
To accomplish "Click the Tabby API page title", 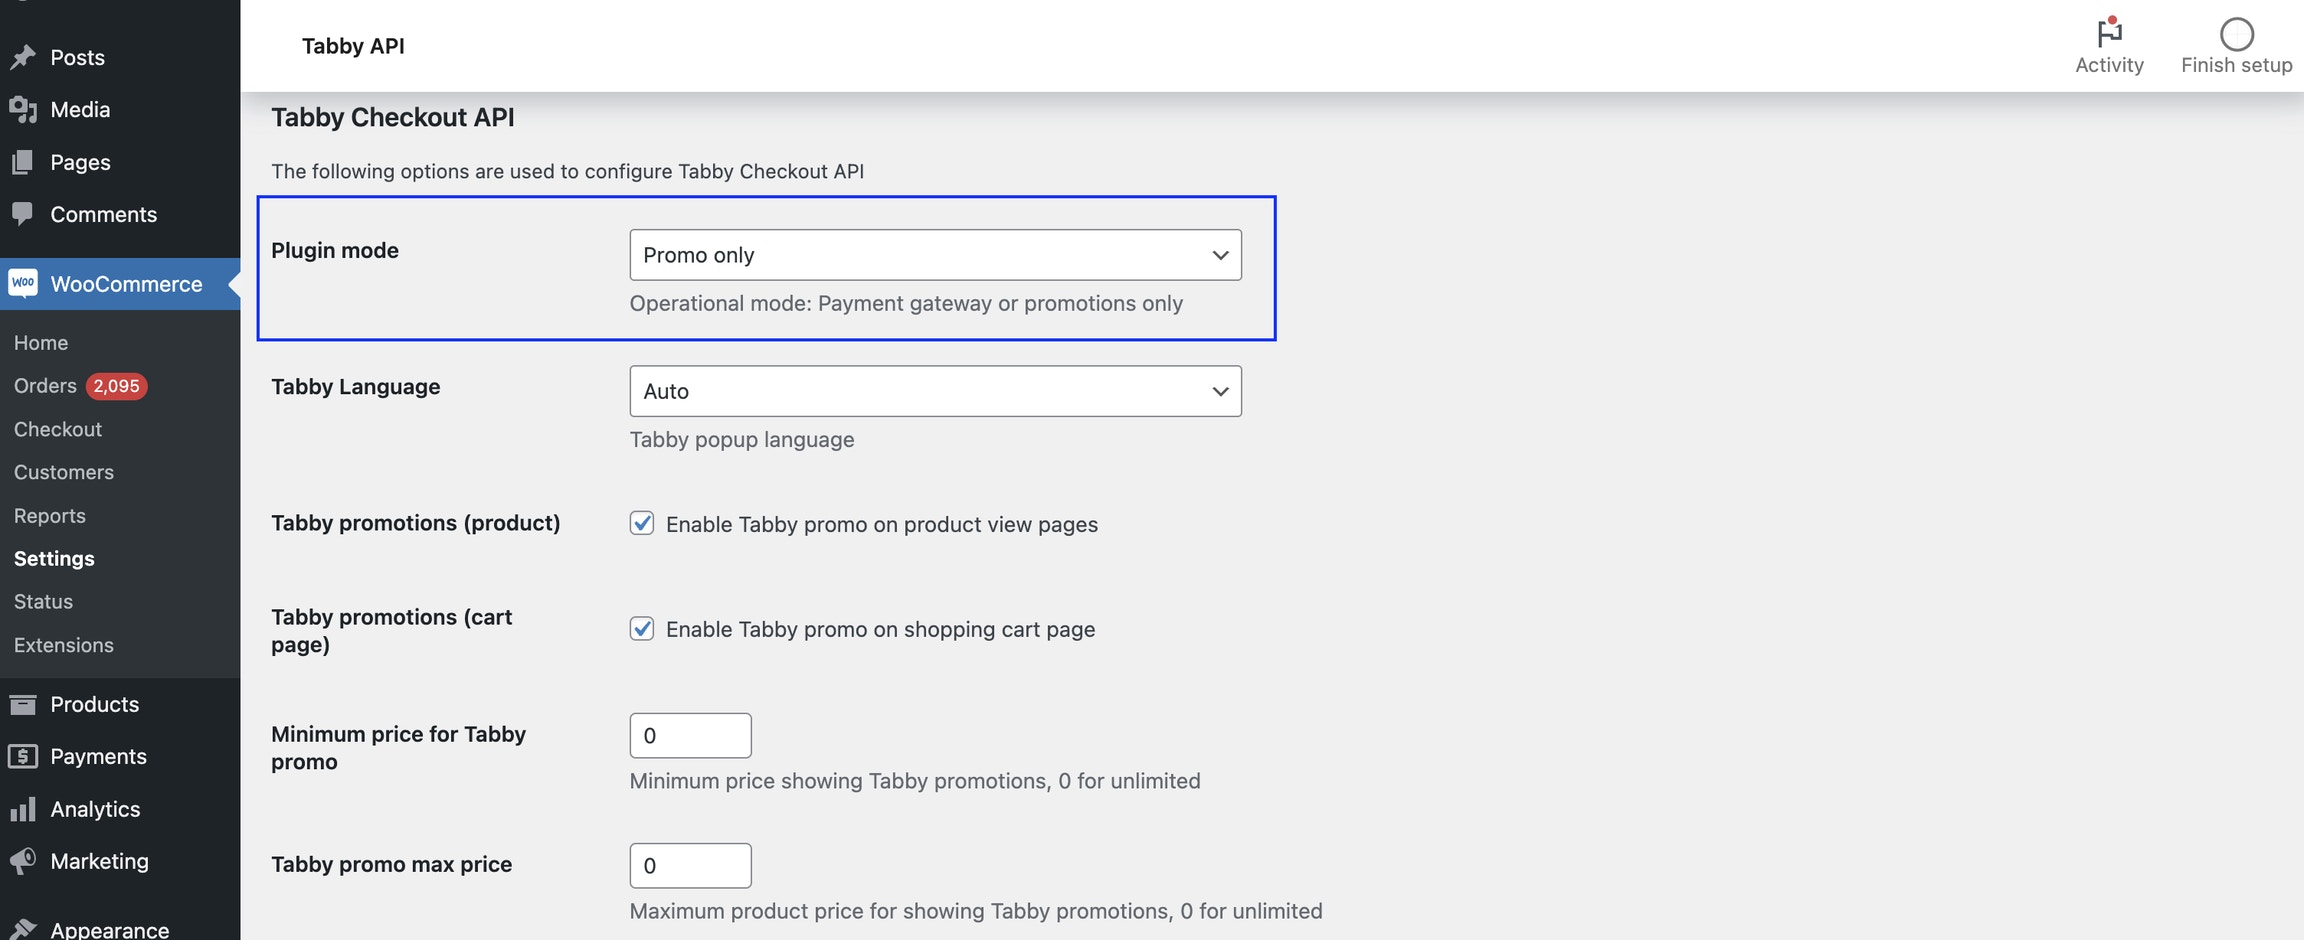I will [353, 46].
